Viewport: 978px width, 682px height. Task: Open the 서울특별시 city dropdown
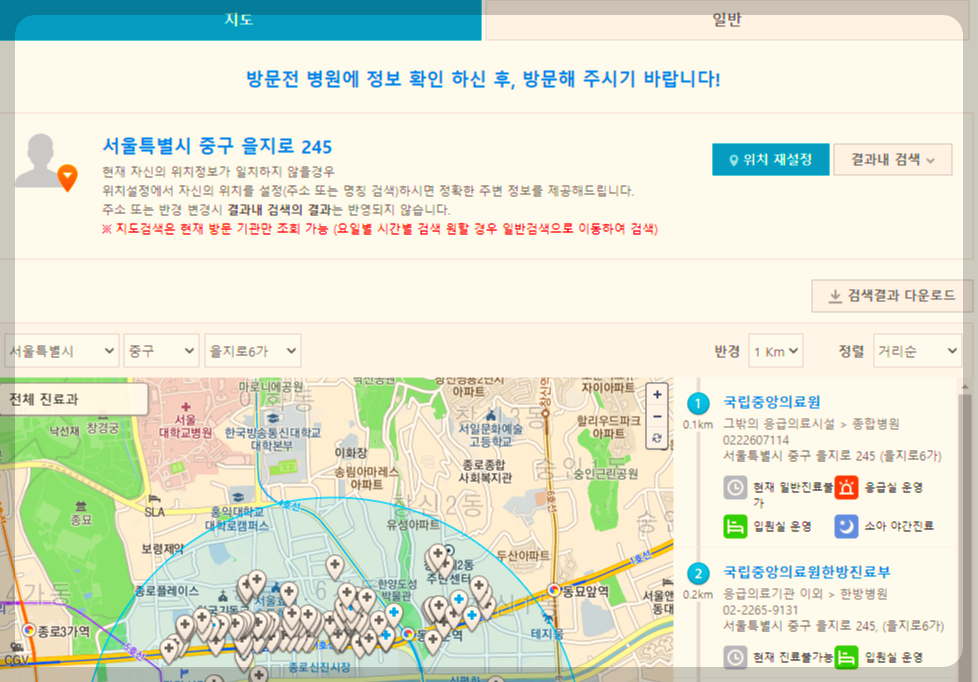coord(61,351)
